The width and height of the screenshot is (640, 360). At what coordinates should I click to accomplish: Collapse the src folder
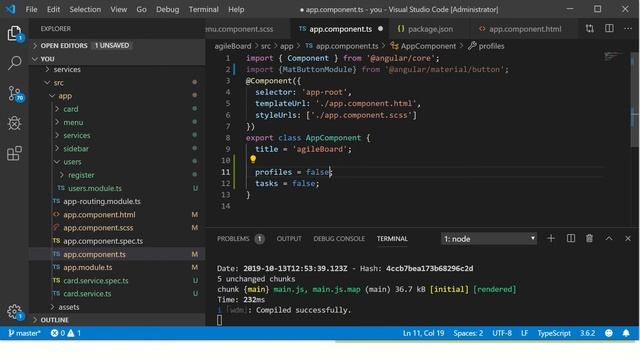(58, 82)
